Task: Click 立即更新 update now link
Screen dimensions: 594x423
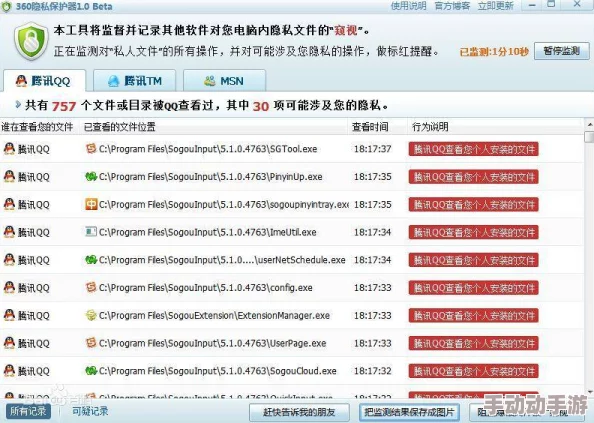Action: pos(496,6)
